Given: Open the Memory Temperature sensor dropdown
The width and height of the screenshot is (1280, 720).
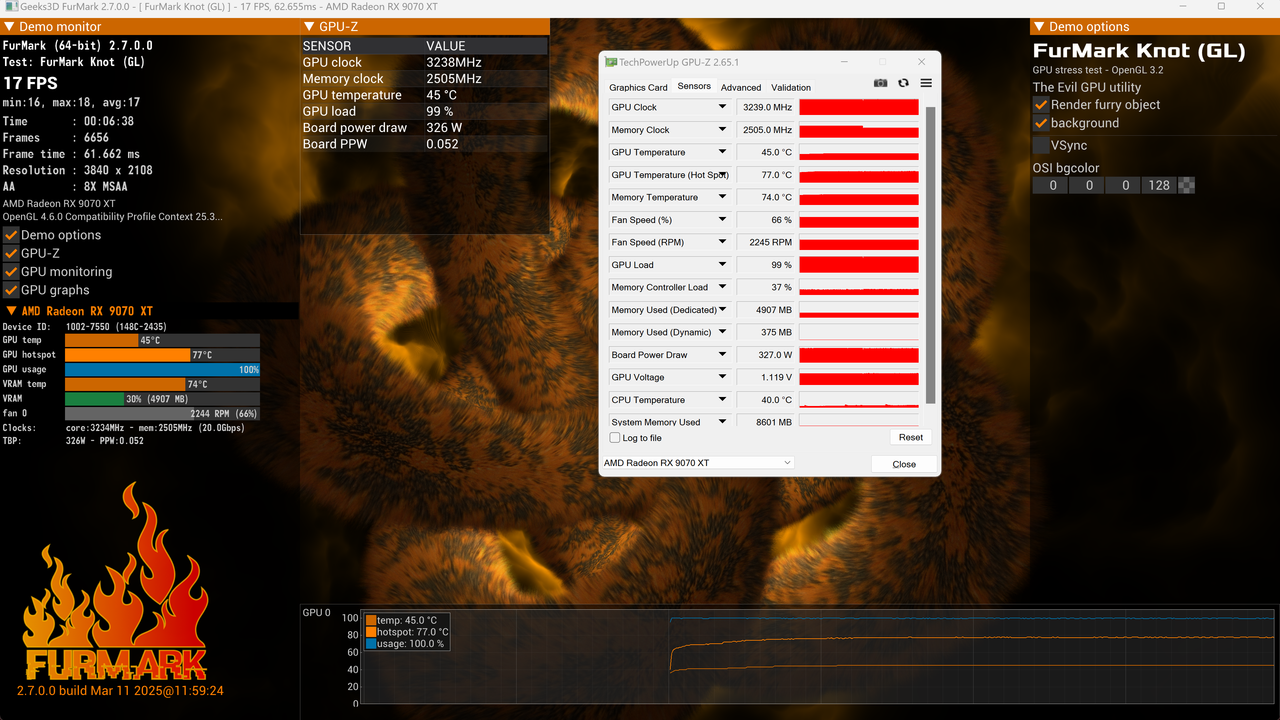Looking at the screenshot, I should coord(722,197).
